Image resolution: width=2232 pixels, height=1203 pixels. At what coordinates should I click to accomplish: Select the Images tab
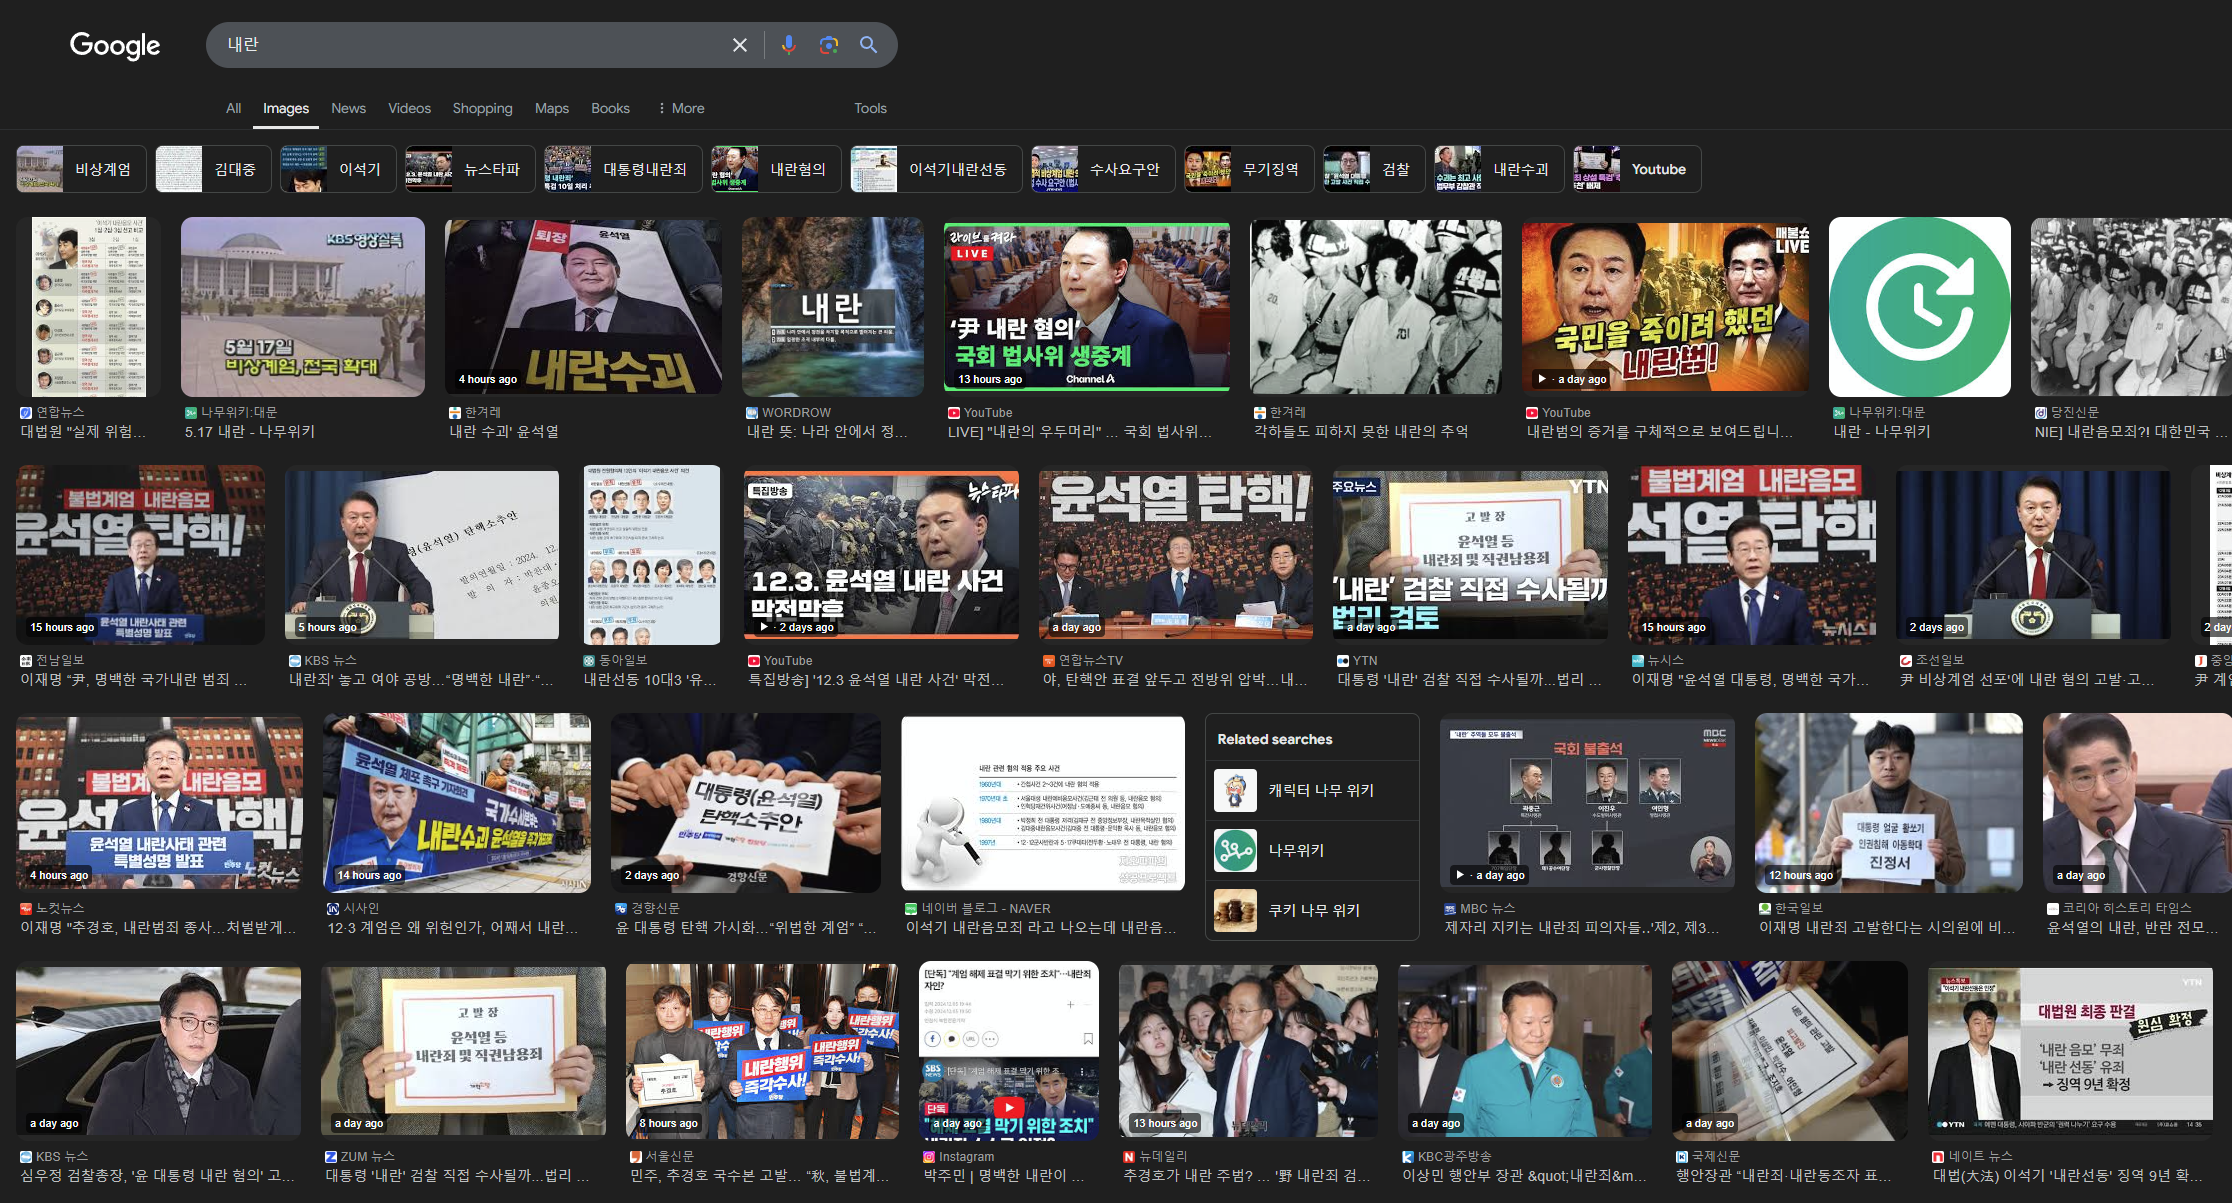coord(286,108)
